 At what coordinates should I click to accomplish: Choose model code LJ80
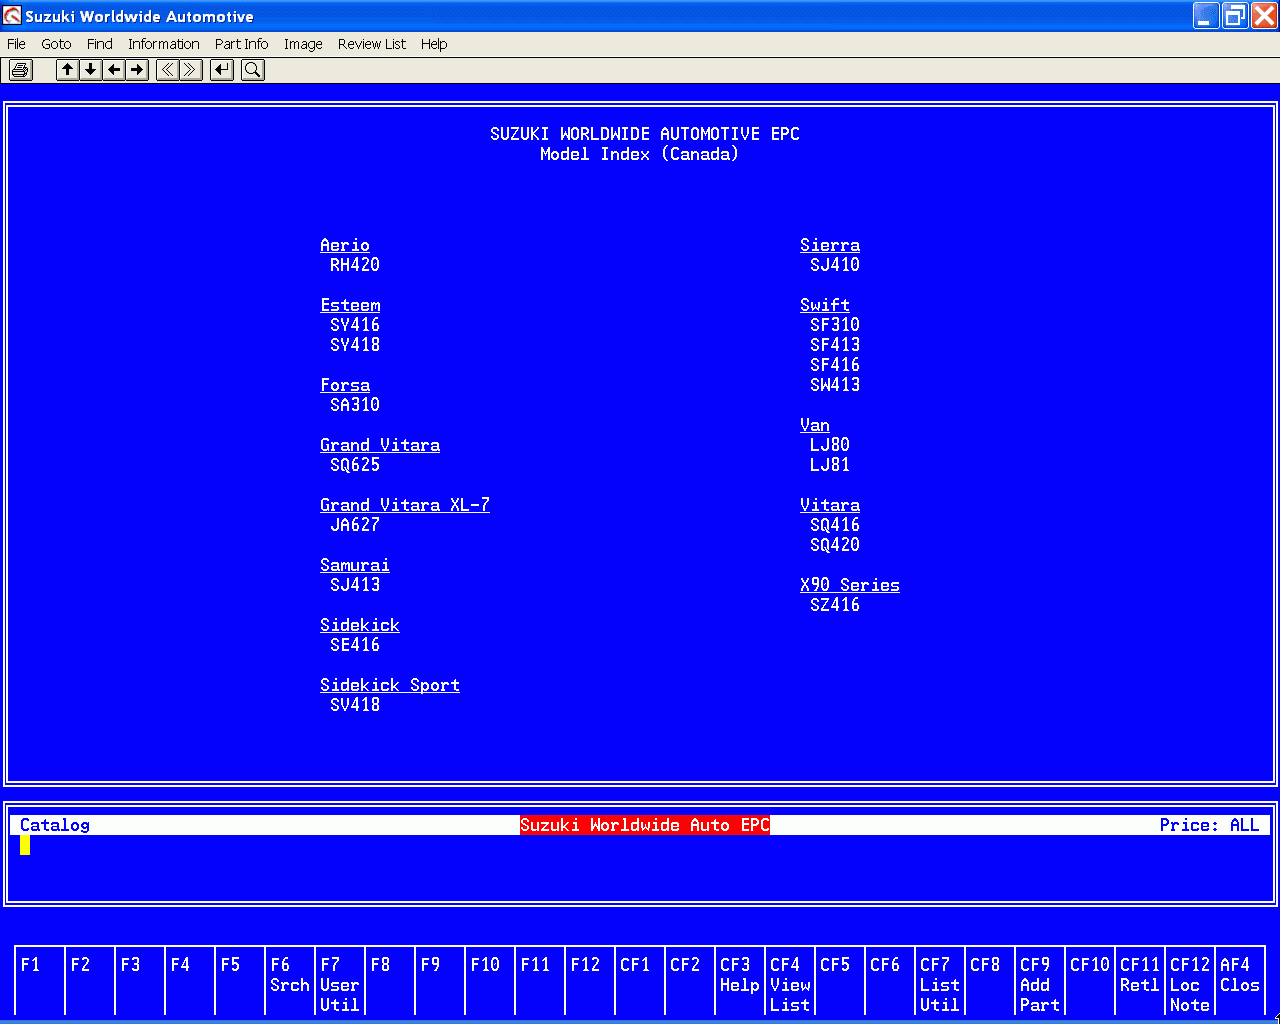point(830,445)
